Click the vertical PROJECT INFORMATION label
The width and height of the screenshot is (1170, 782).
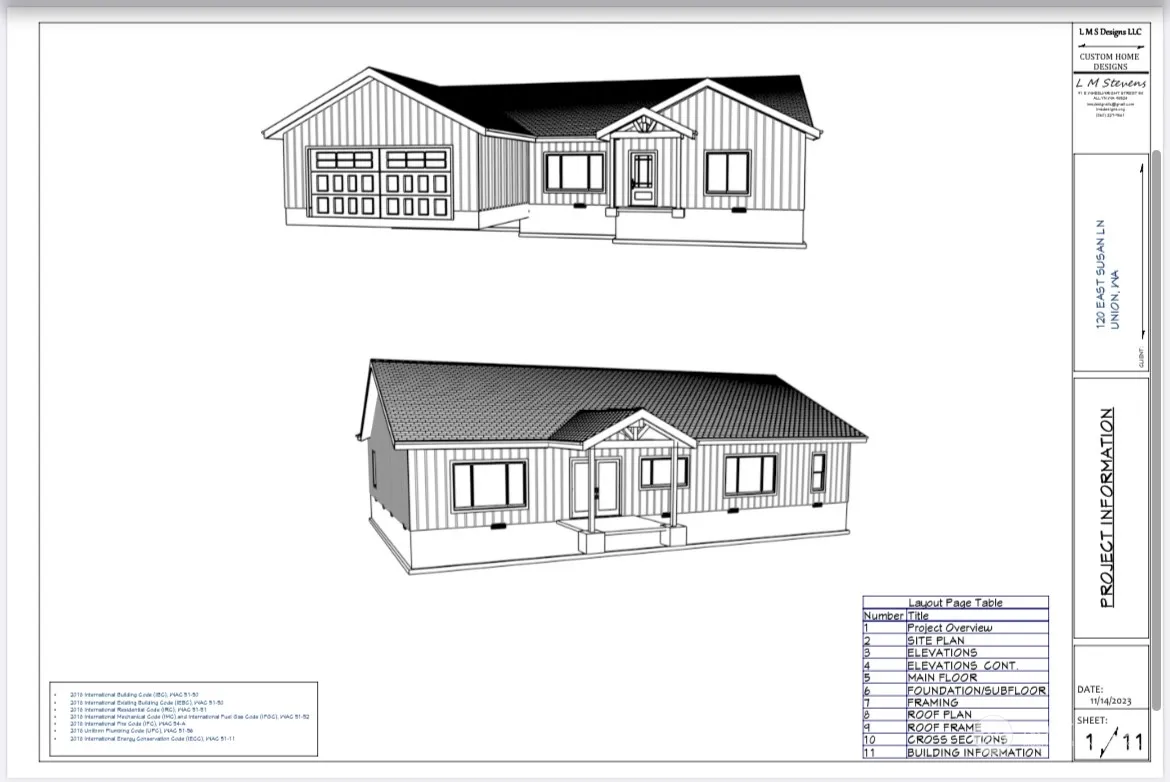click(x=1106, y=507)
